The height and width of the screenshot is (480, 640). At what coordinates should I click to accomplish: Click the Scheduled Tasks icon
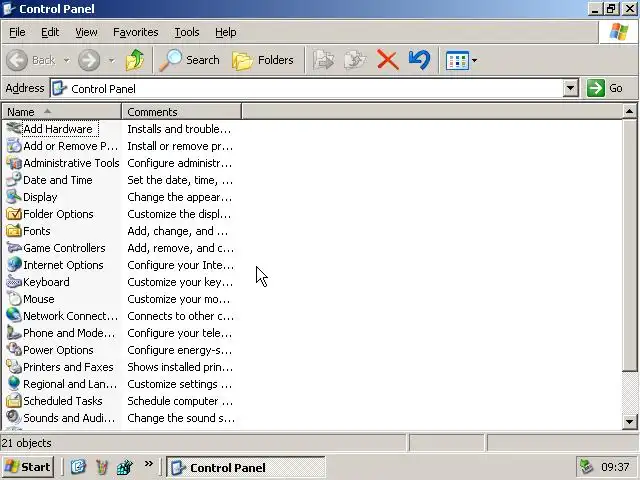14,401
